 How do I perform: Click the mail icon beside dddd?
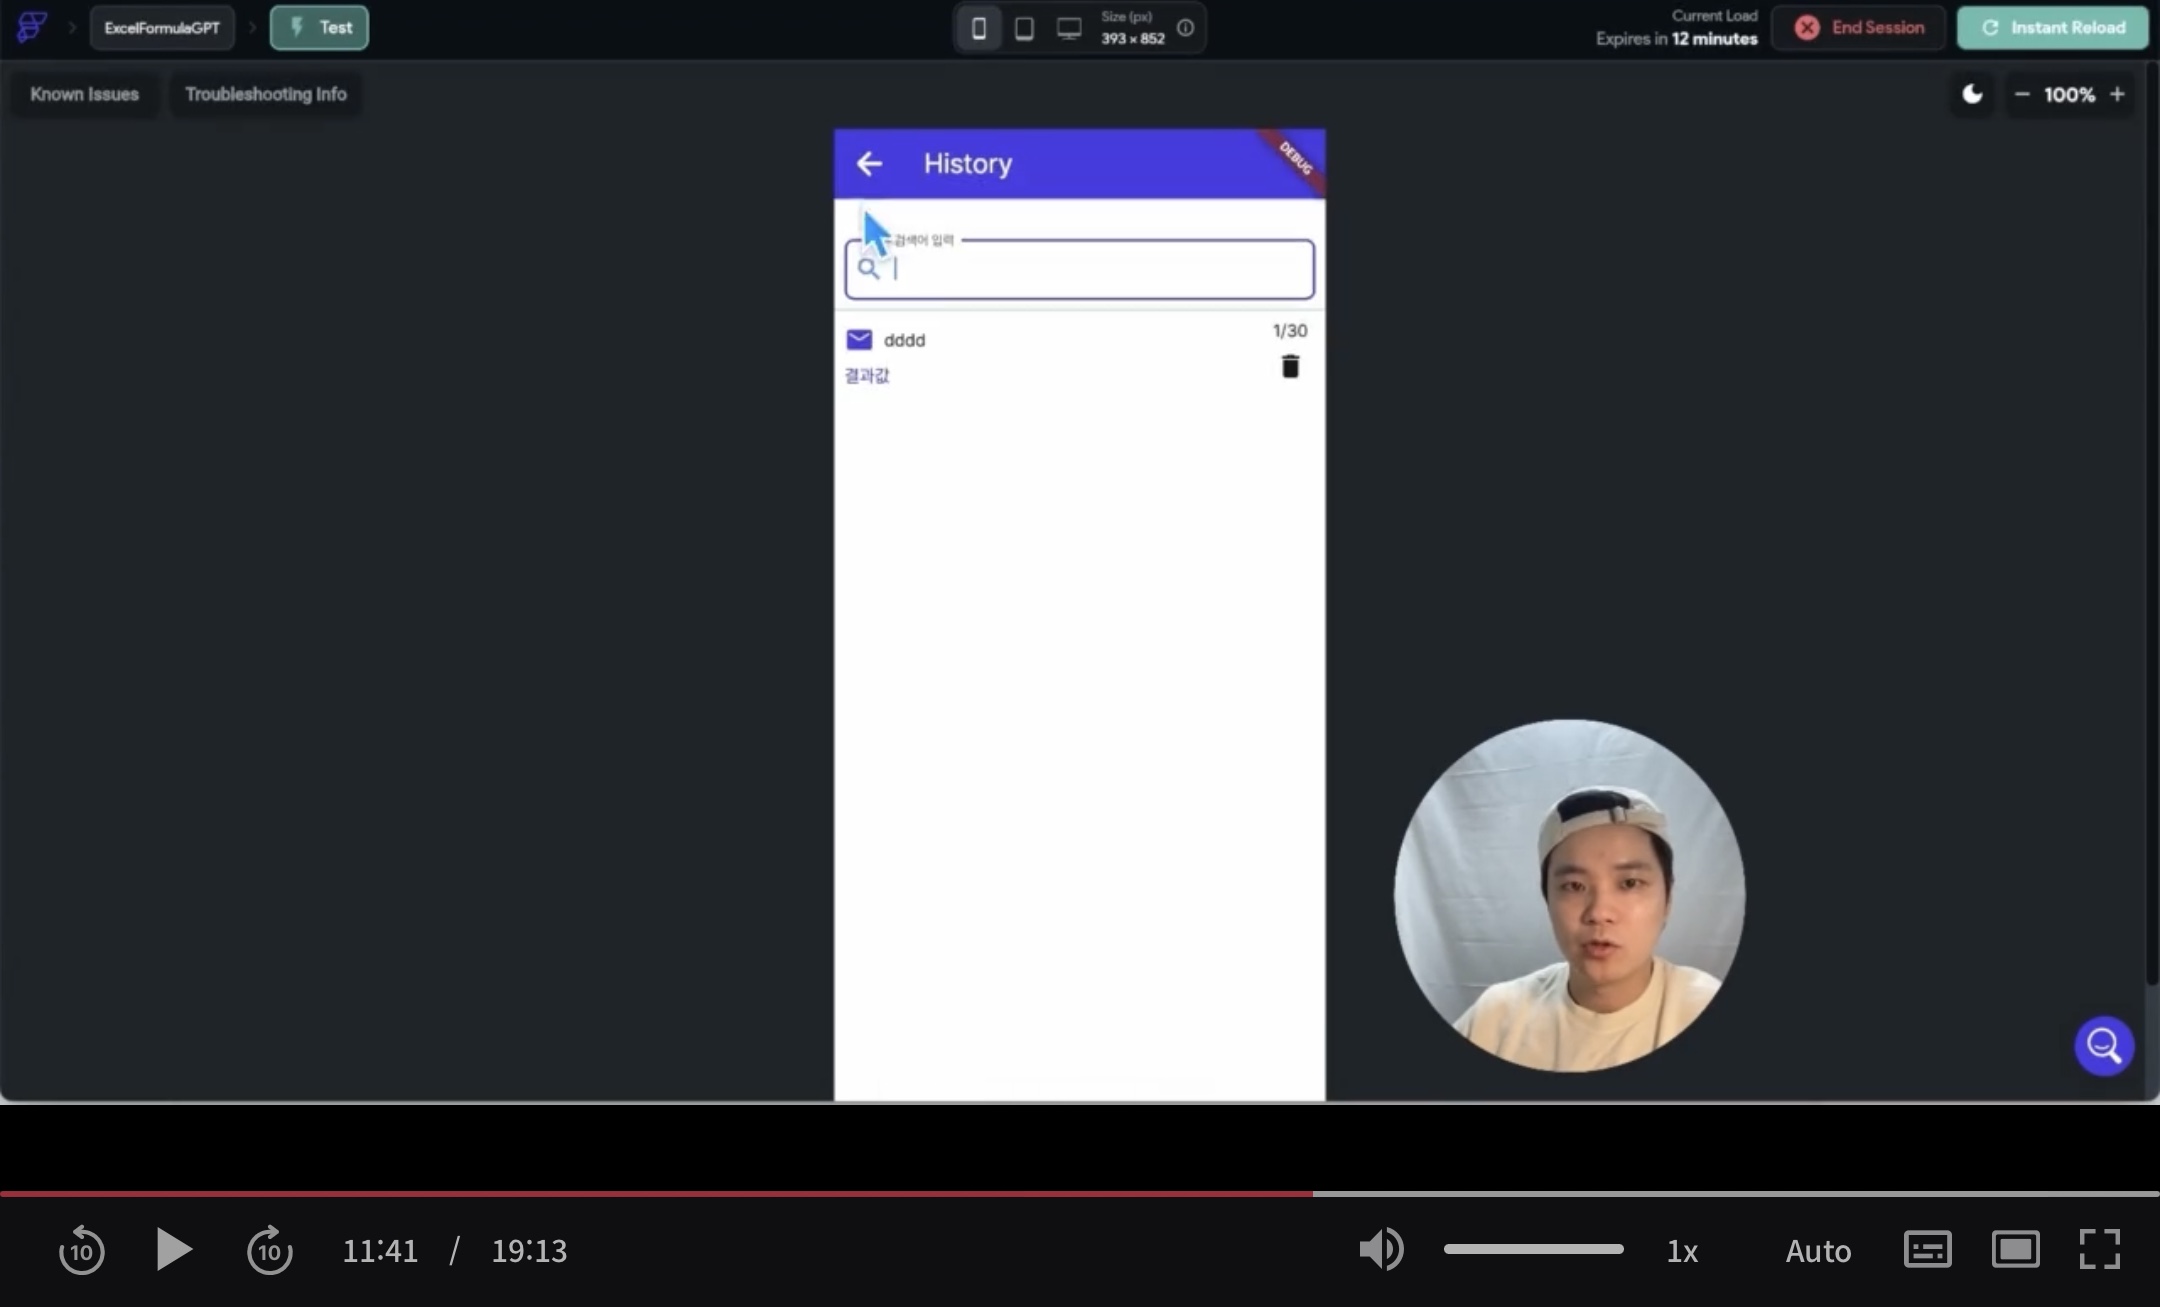[x=859, y=340]
